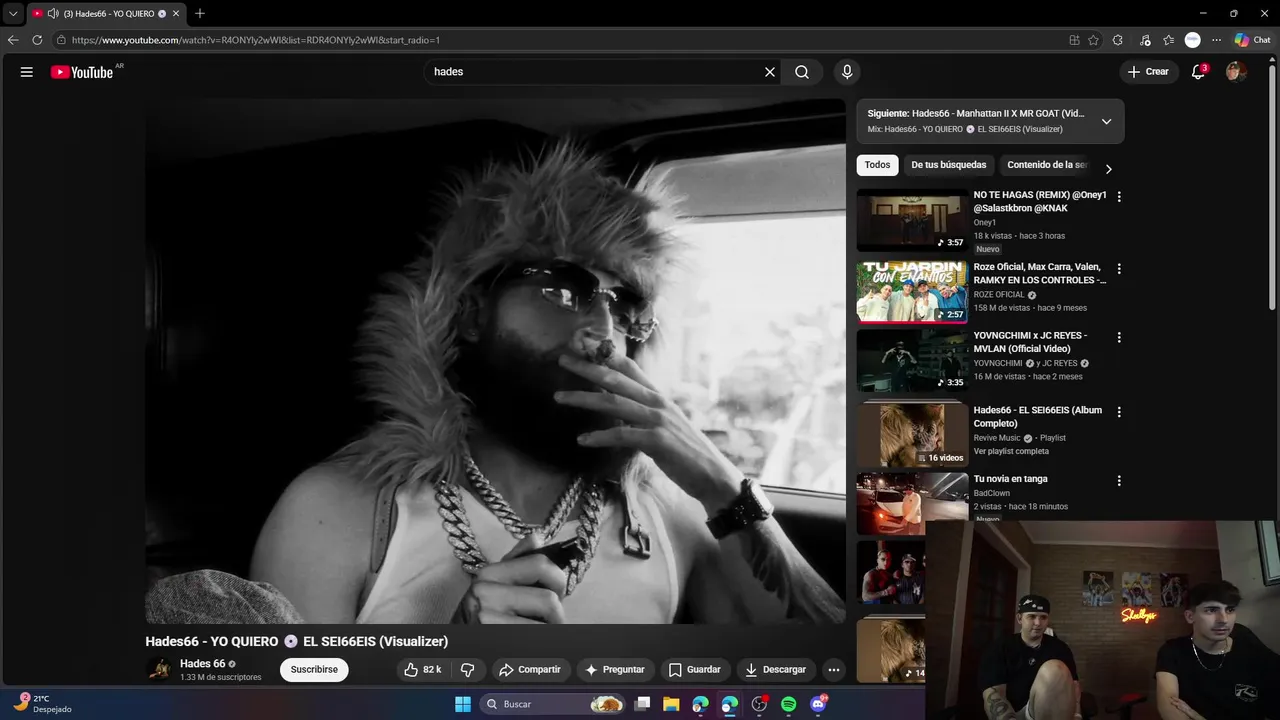Screen dimensions: 1280x720
Task: Click the taskbar Buscar search box
Action: (x=553, y=704)
